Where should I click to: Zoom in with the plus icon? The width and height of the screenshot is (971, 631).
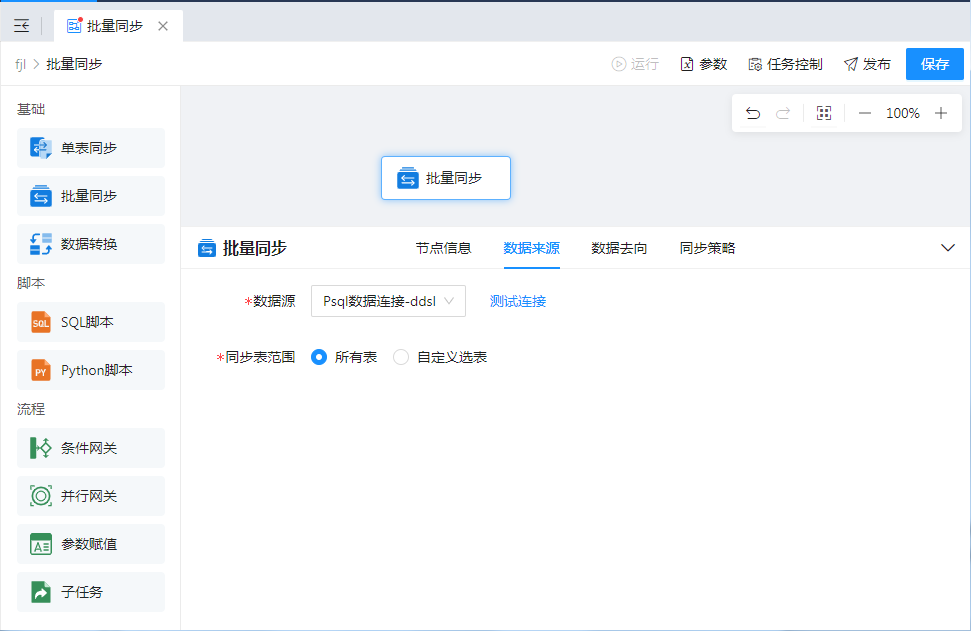[x=940, y=114]
